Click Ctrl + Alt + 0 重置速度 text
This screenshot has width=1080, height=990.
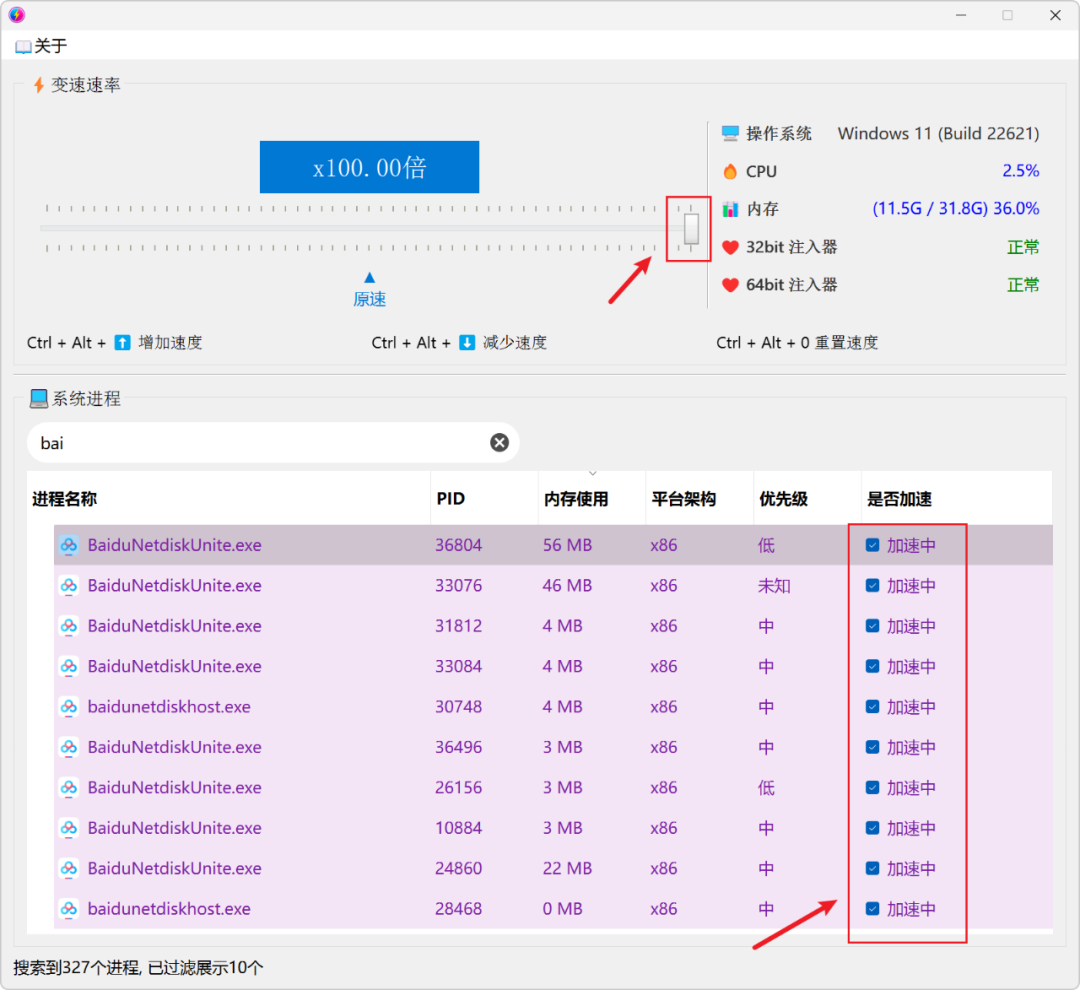point(797,342)
